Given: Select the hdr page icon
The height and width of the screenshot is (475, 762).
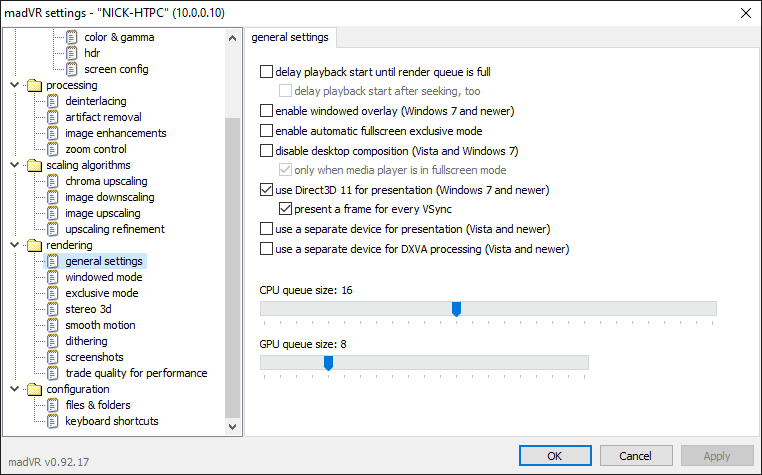Looking at the screenshot, I should pyautogui.click(x=71, y=53).
